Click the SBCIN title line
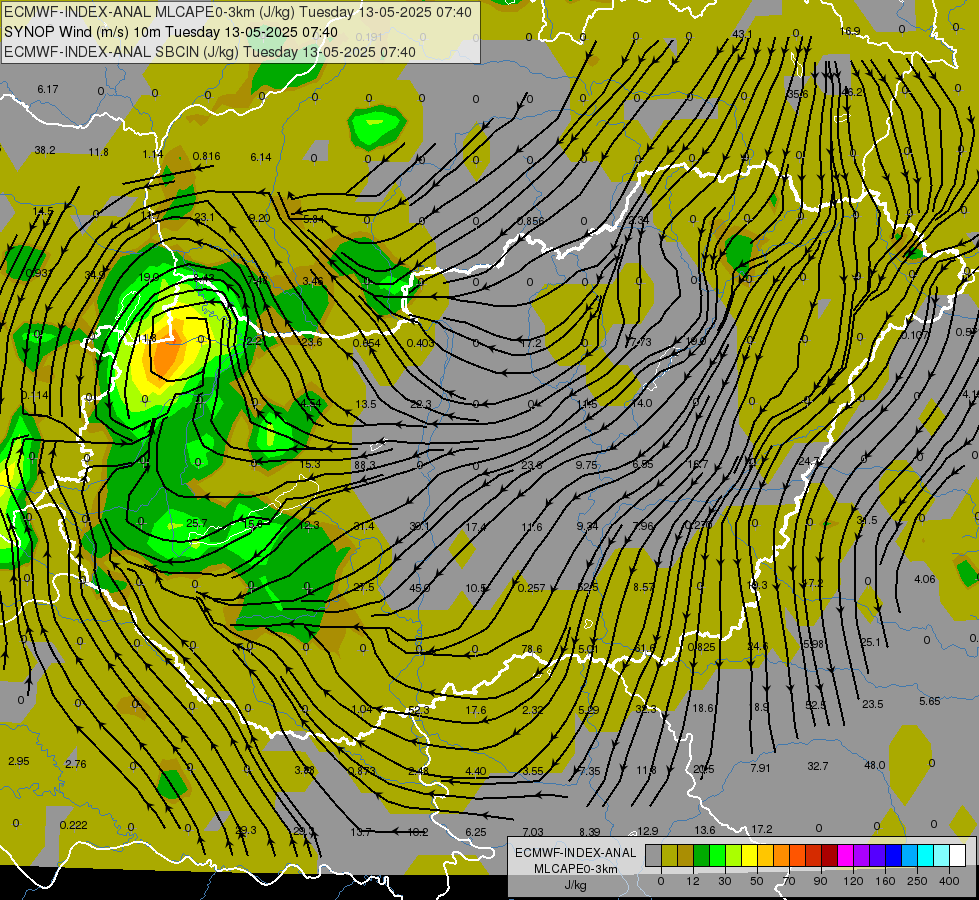This screenshot has height=900, width=979. pos(210,52)
